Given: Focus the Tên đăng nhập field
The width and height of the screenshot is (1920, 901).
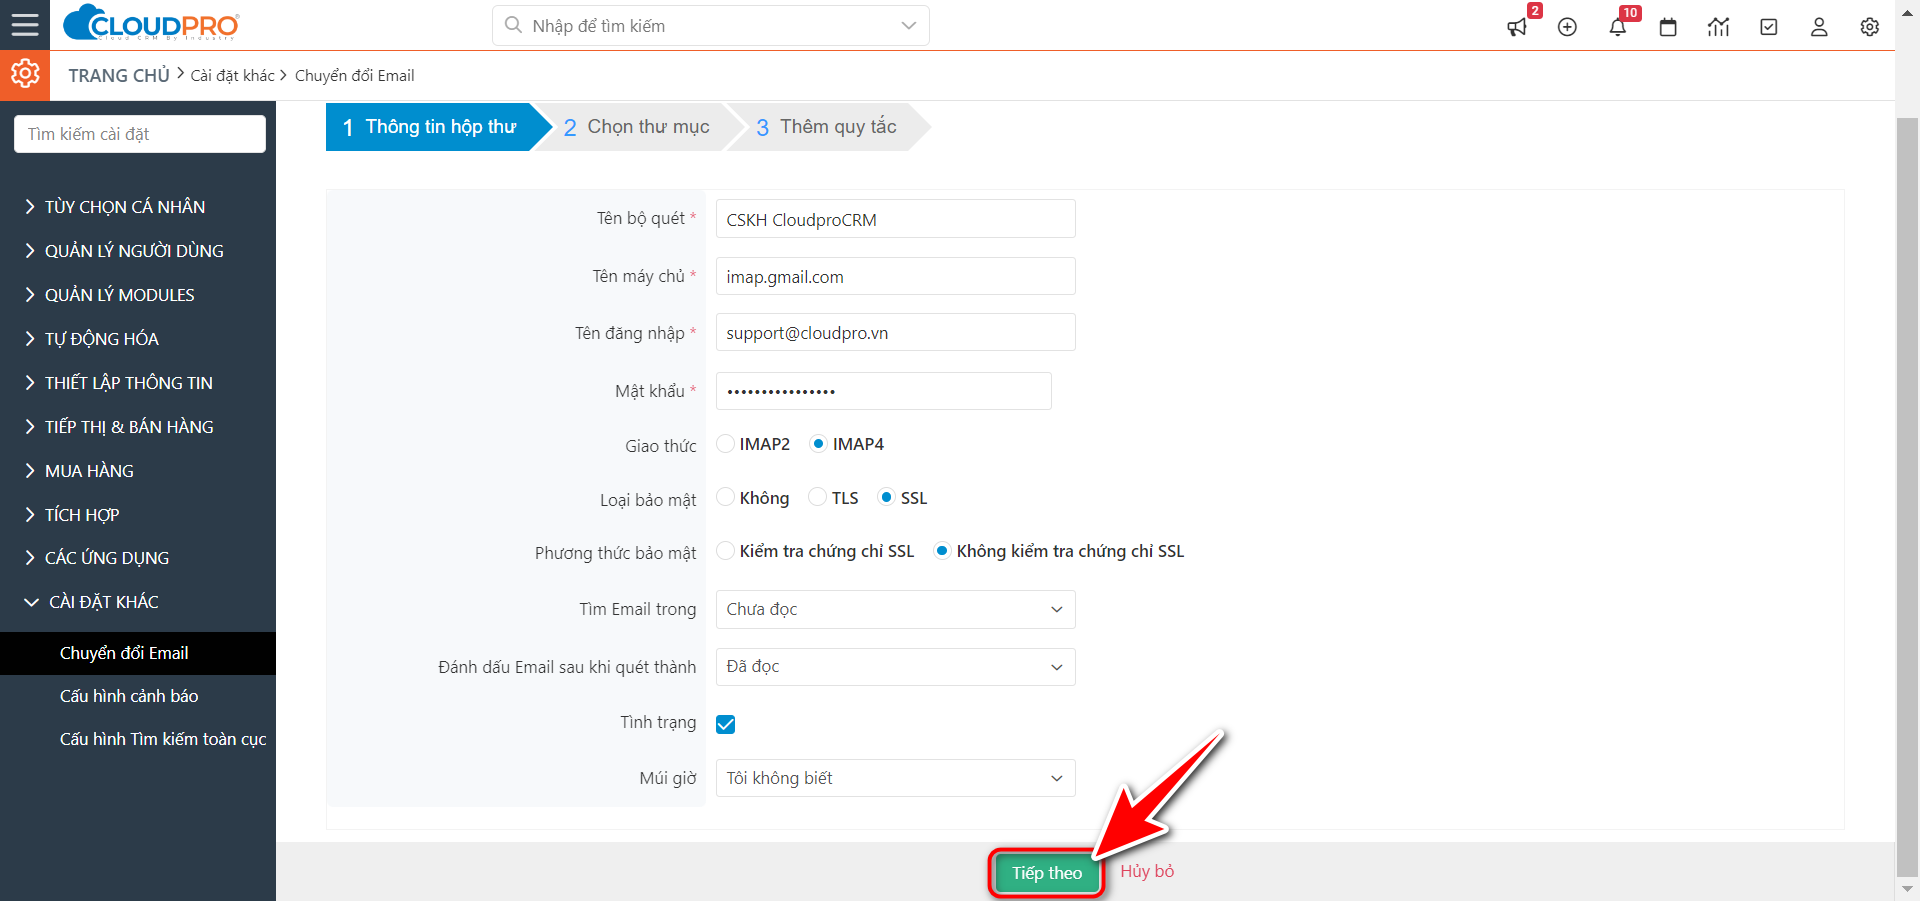Looking at the screenshot, I should 896,332.
